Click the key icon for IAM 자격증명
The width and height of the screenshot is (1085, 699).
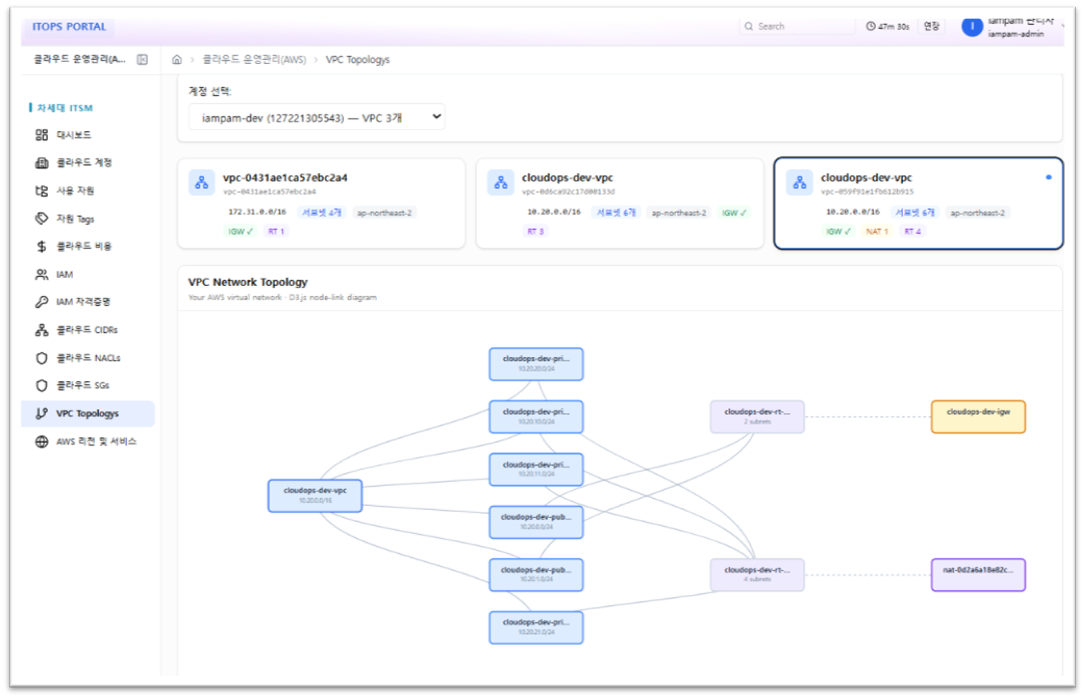click(42, 302)
